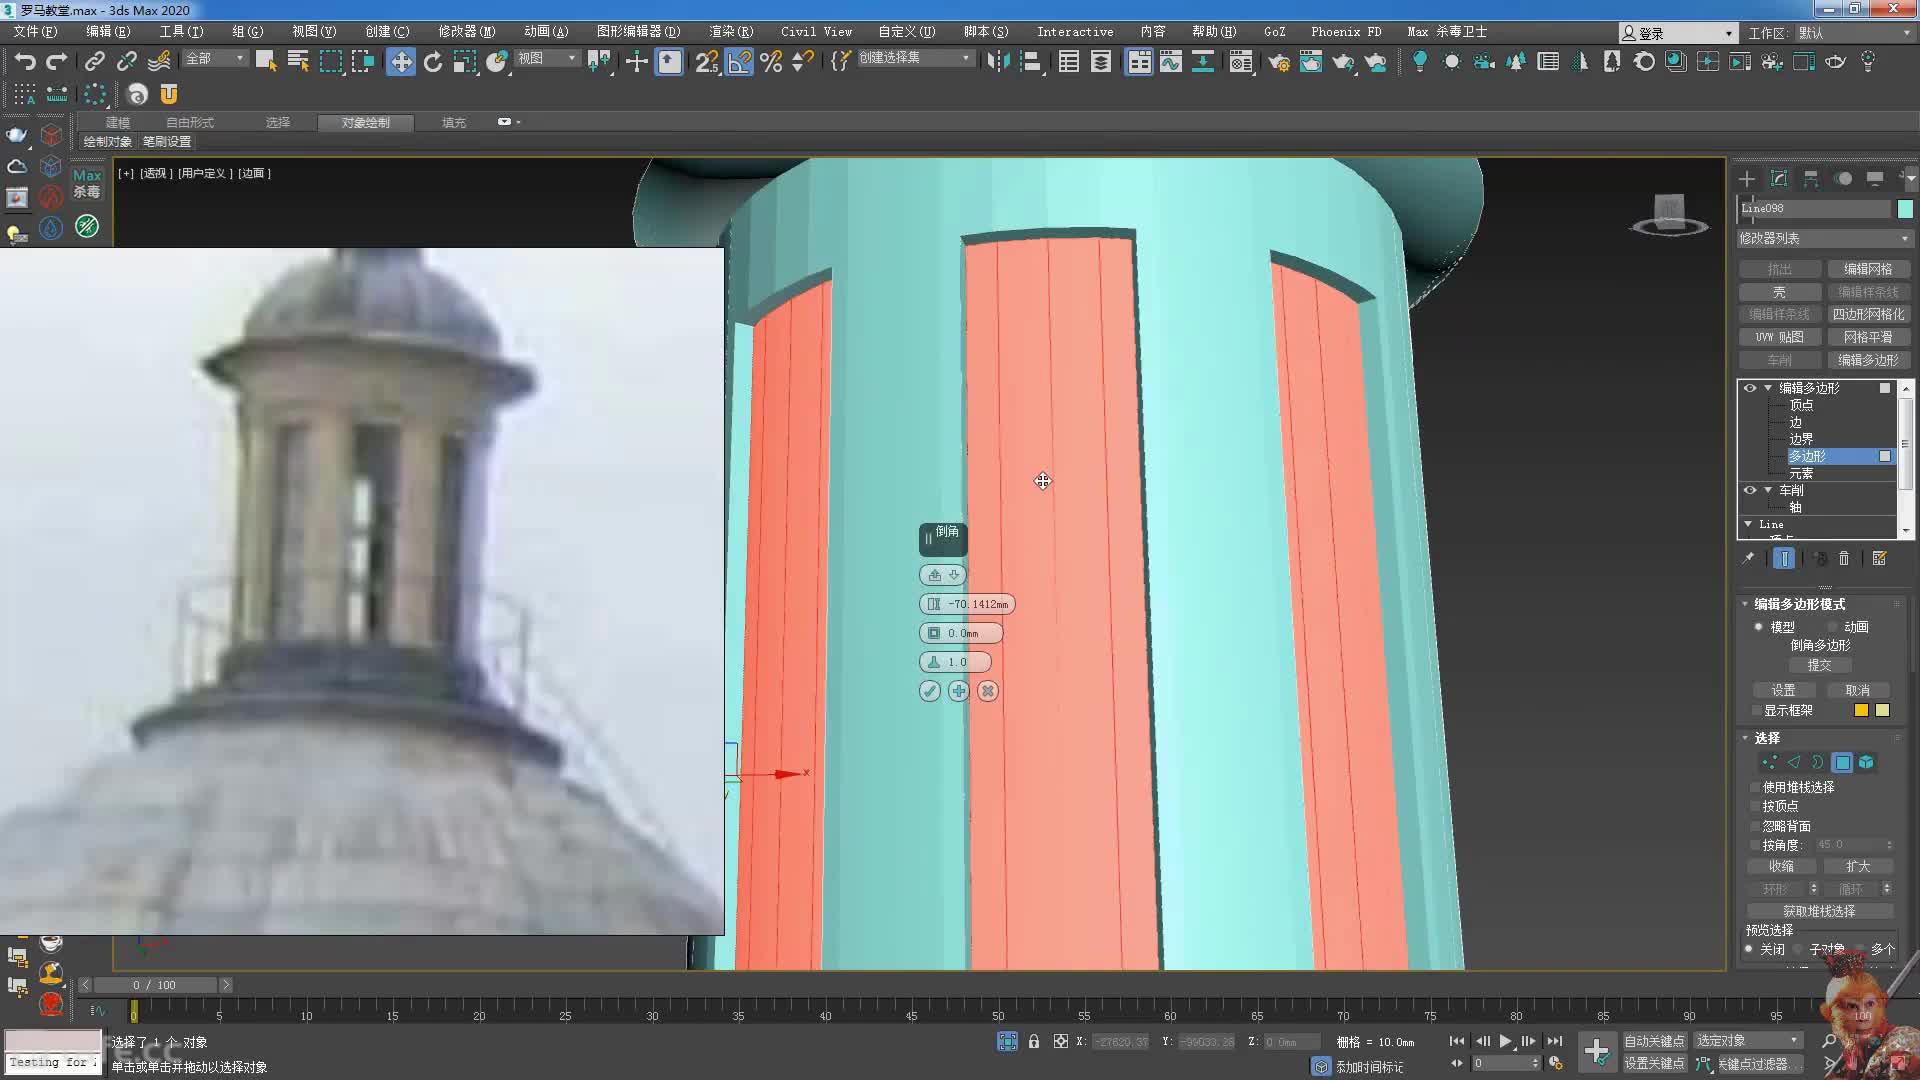Select 子对象 preview radio button
Screen dimensions: 1920x1080
click(1798, 949)
